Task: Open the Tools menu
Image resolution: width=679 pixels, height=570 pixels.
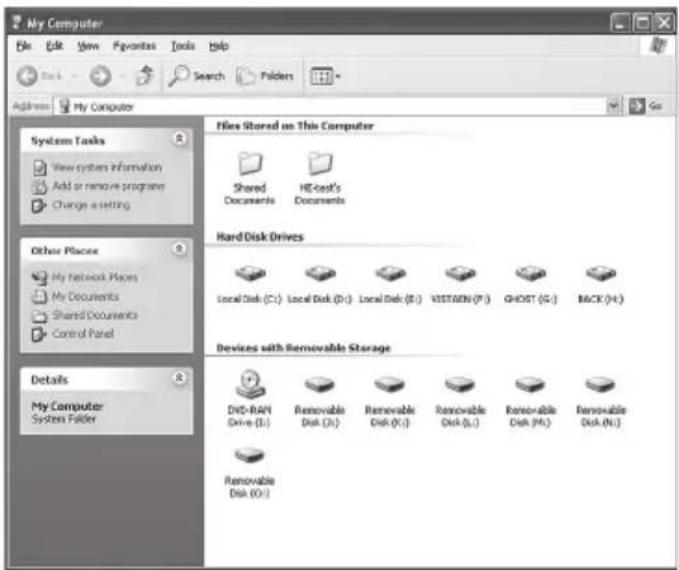Action: pyautogui.click(x=183, y=46)
